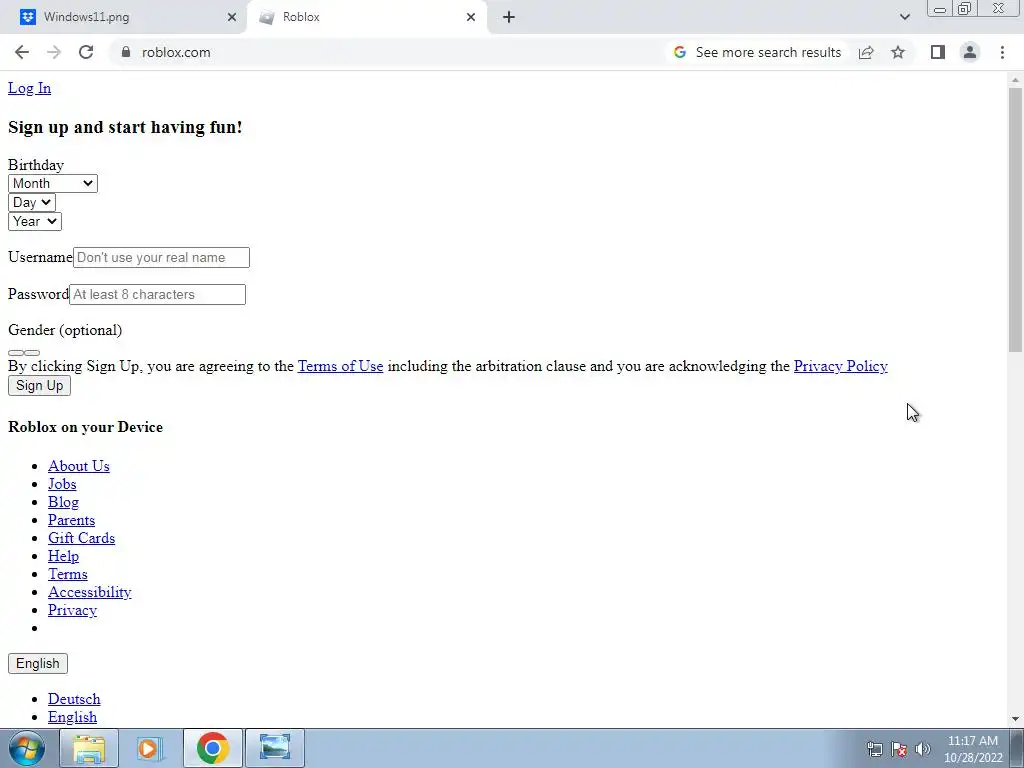Click the volume speaker tray icon

923,749
